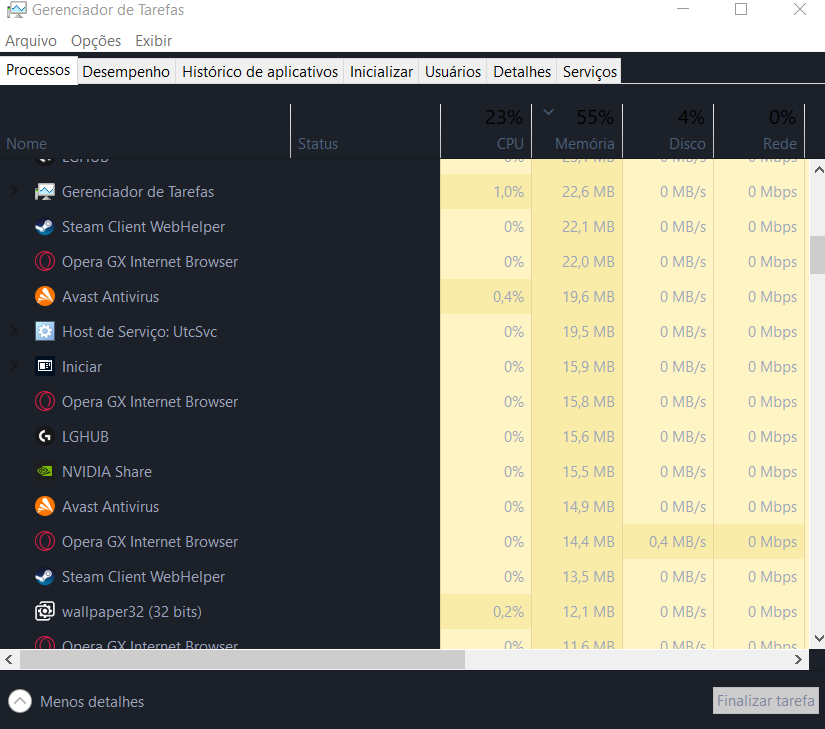Image resolution: width=825 pixels, height=729 pixels.
Task: Switch to the Detalhes tab
Action: [x=522, y=72]
